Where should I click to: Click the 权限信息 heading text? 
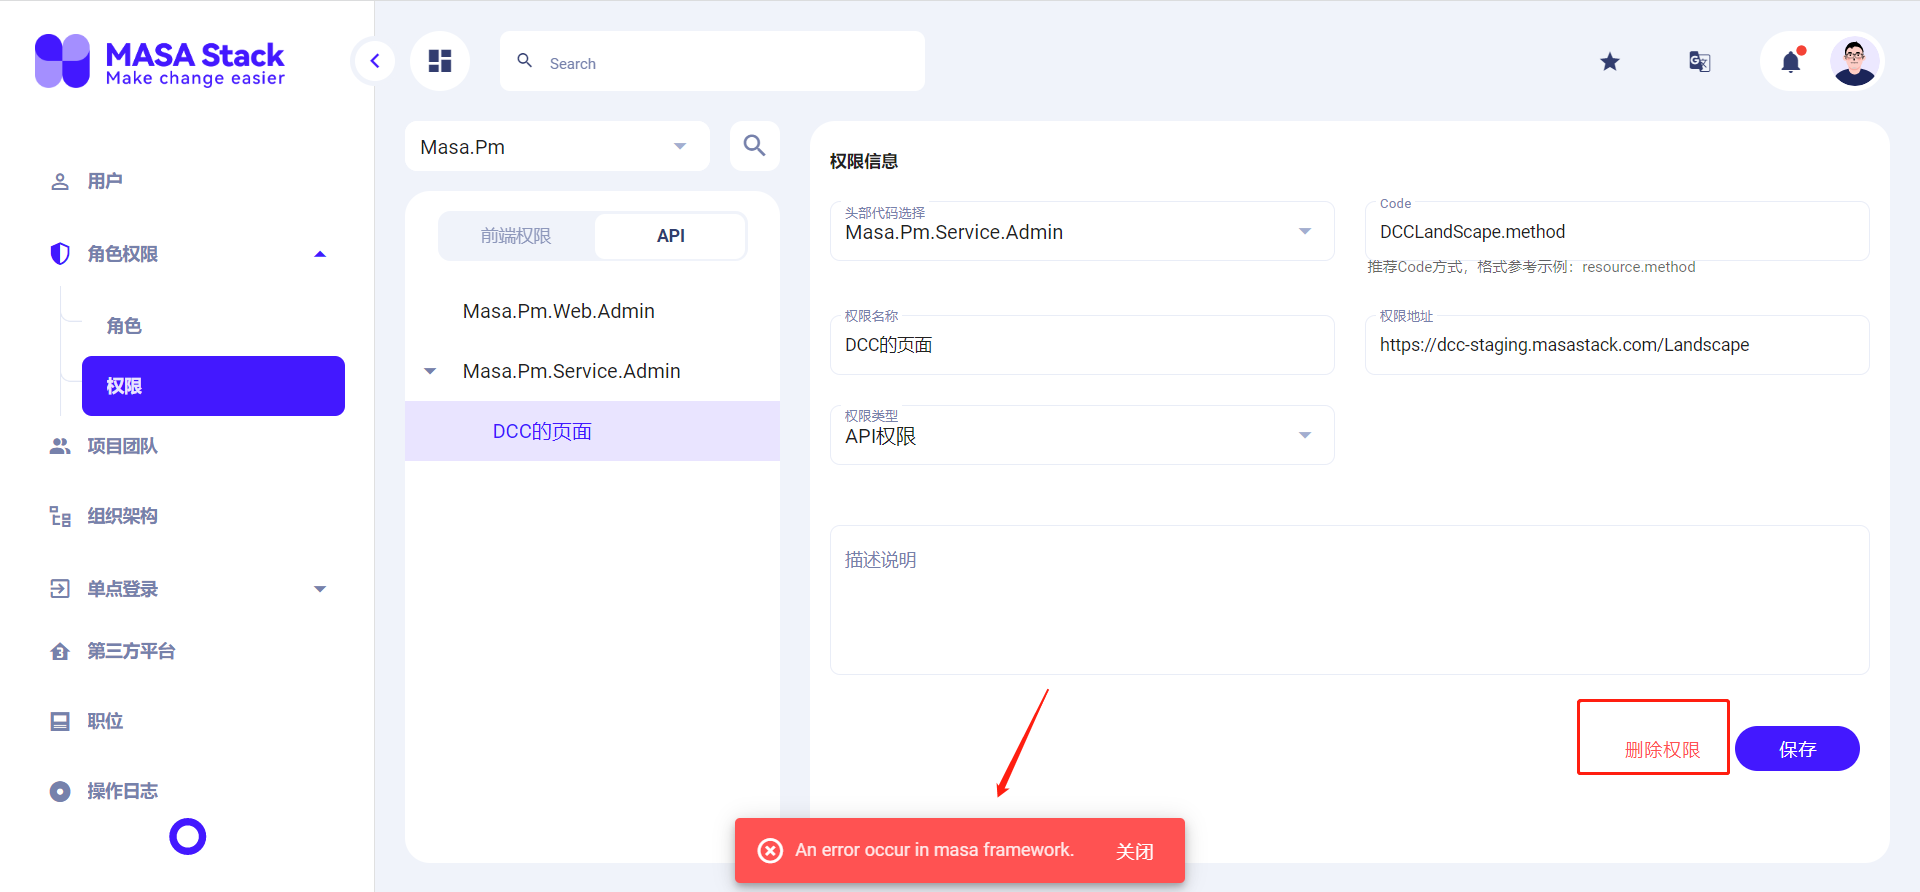pyautogui.click(x=864, y=161)
